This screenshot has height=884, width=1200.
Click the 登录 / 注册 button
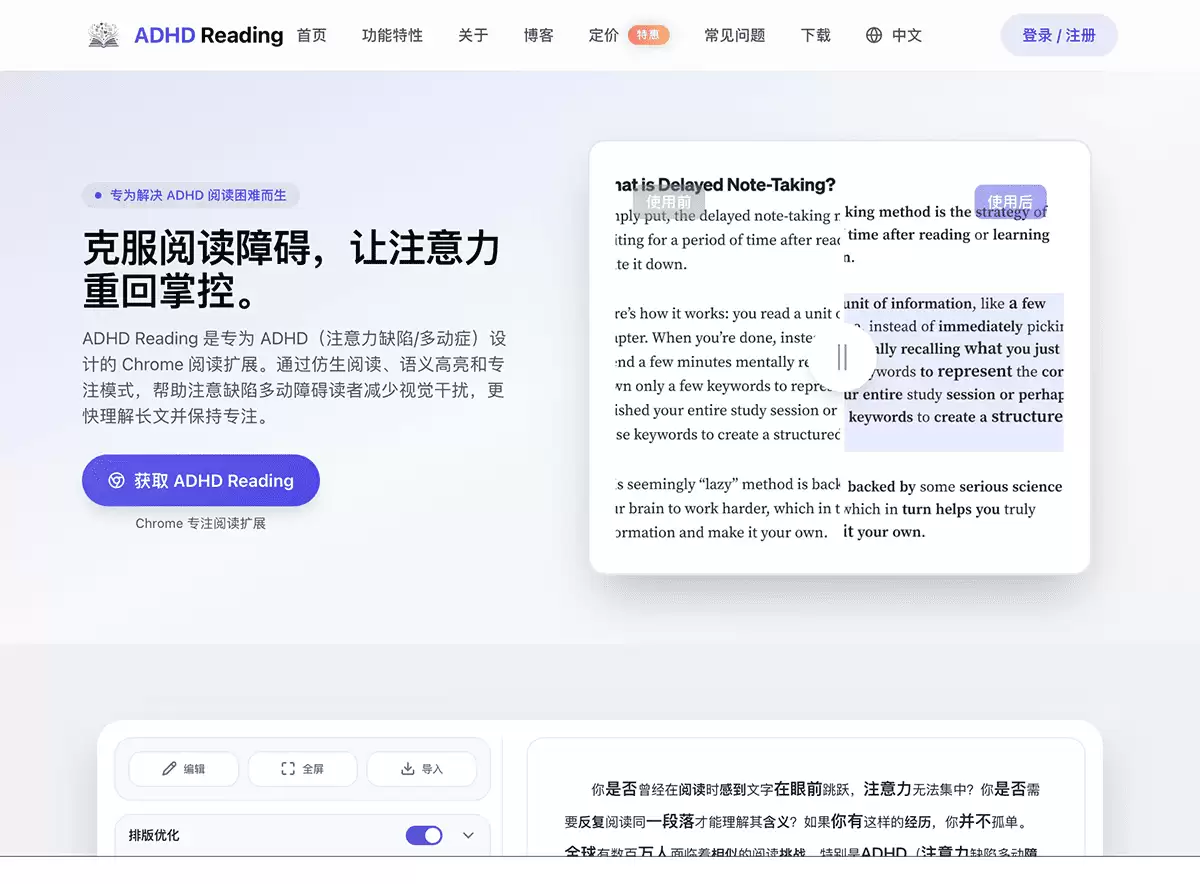coord(1059,35)
